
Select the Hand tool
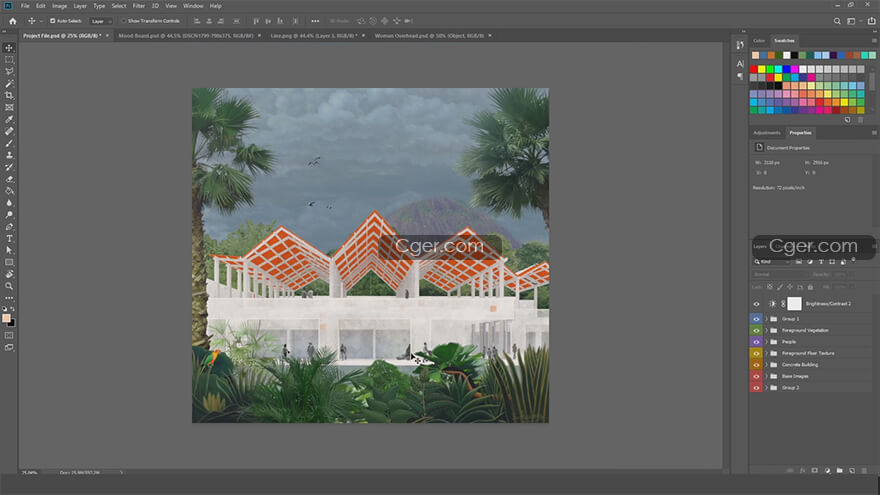(x=9, y=274)
